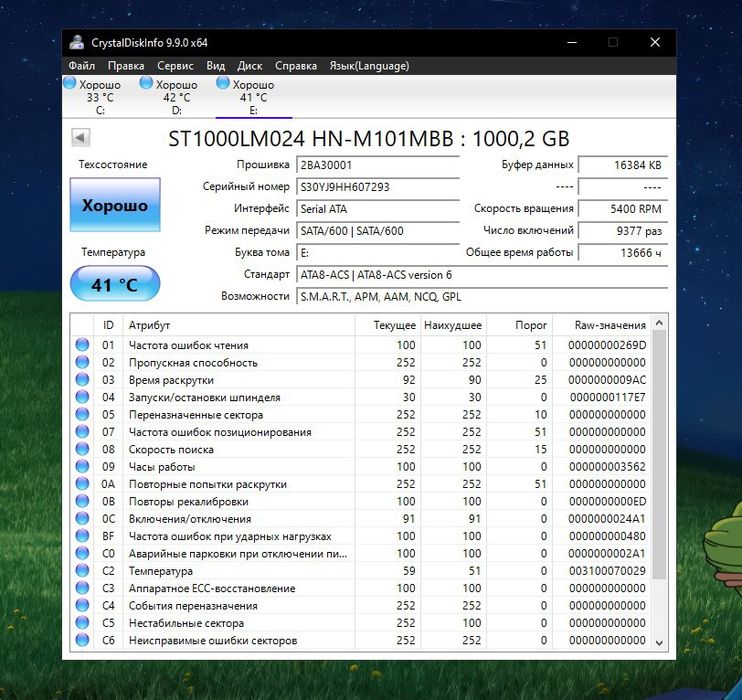Close the CrystalDiskInfo window
This screenshot has width=742, height=700.
pyautogui.click(x=655, y=42)
